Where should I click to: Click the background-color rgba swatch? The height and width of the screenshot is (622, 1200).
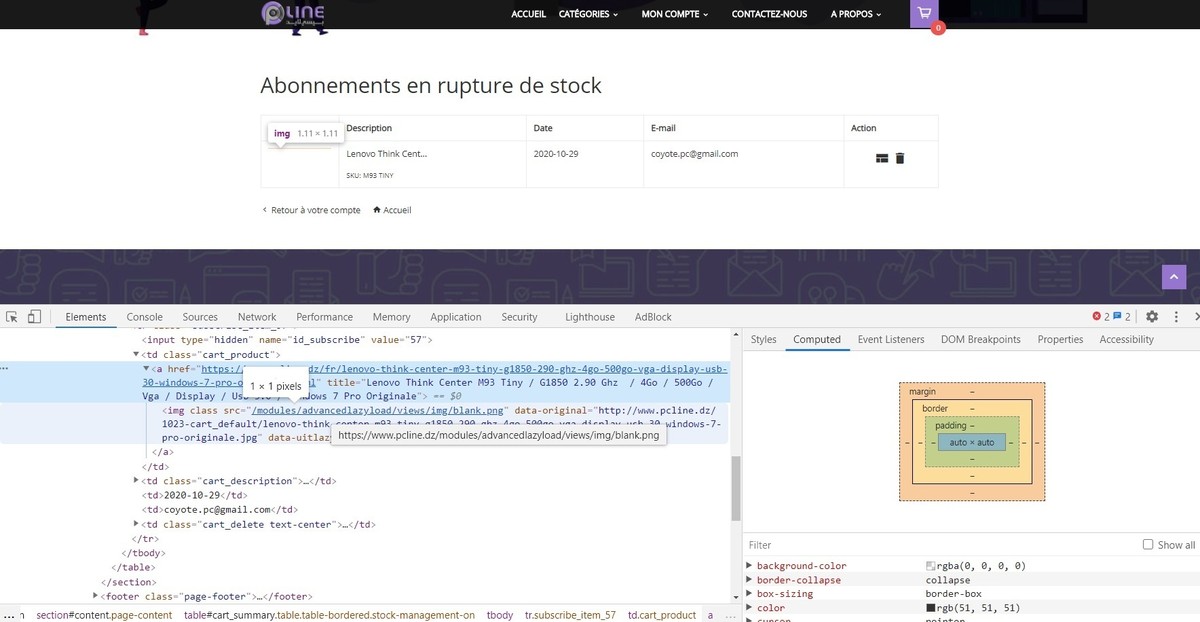coord(930,566)
